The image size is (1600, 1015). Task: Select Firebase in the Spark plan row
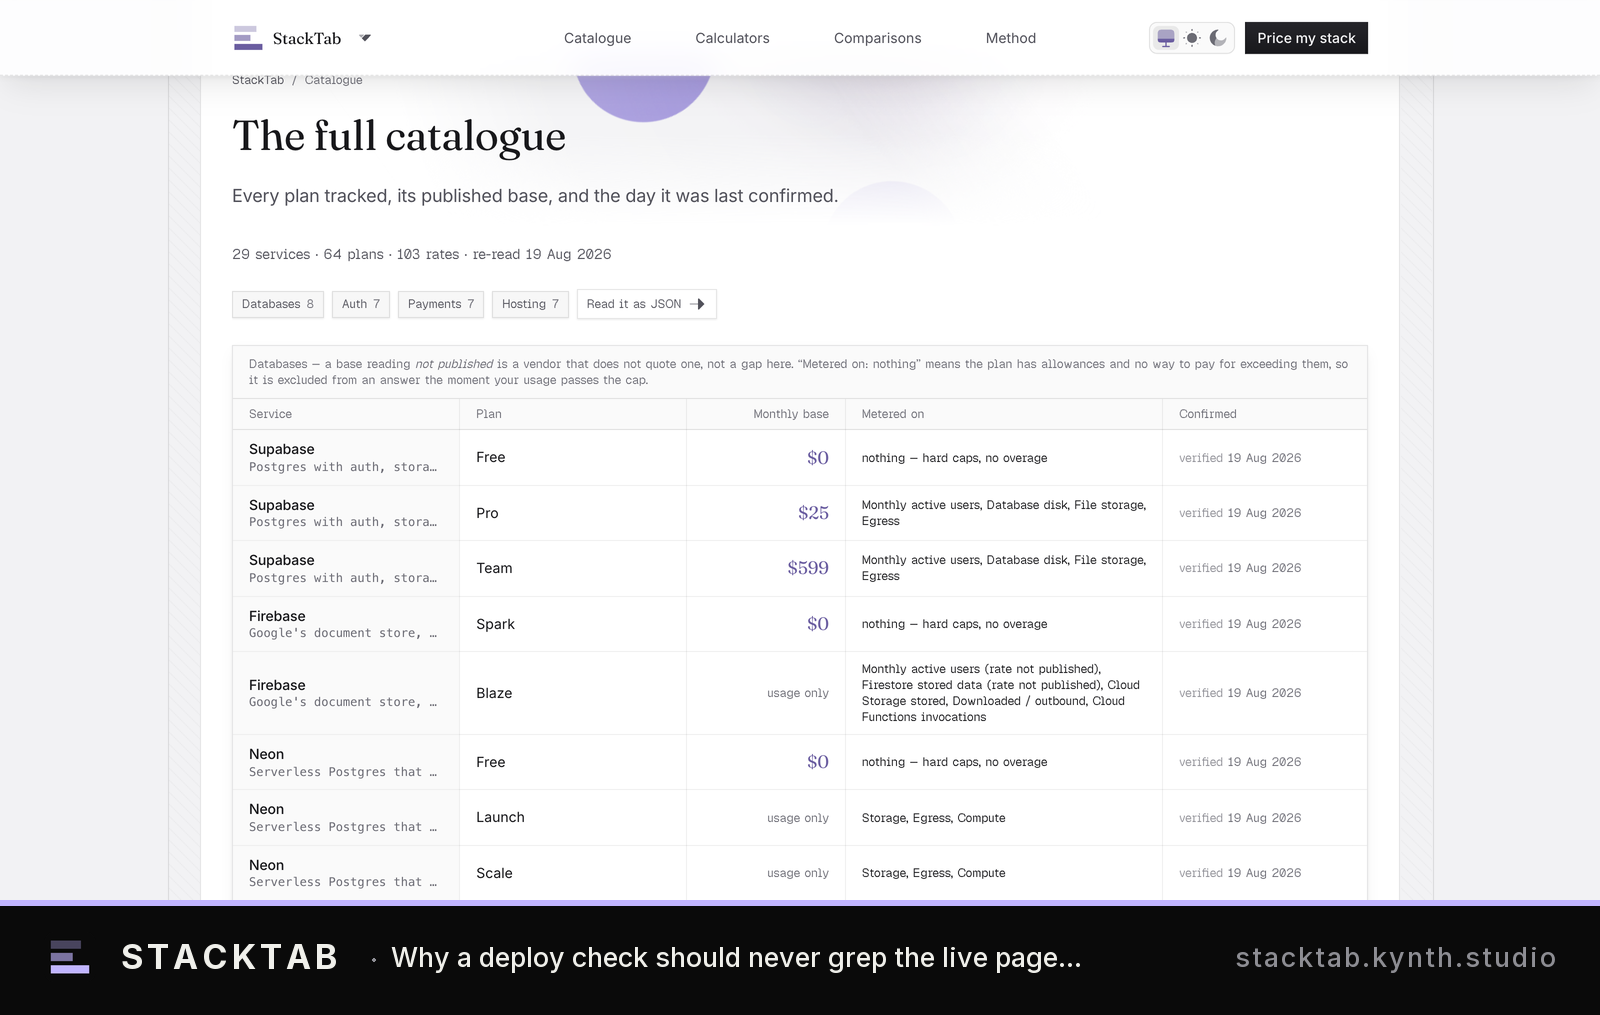tap(277, 616)
